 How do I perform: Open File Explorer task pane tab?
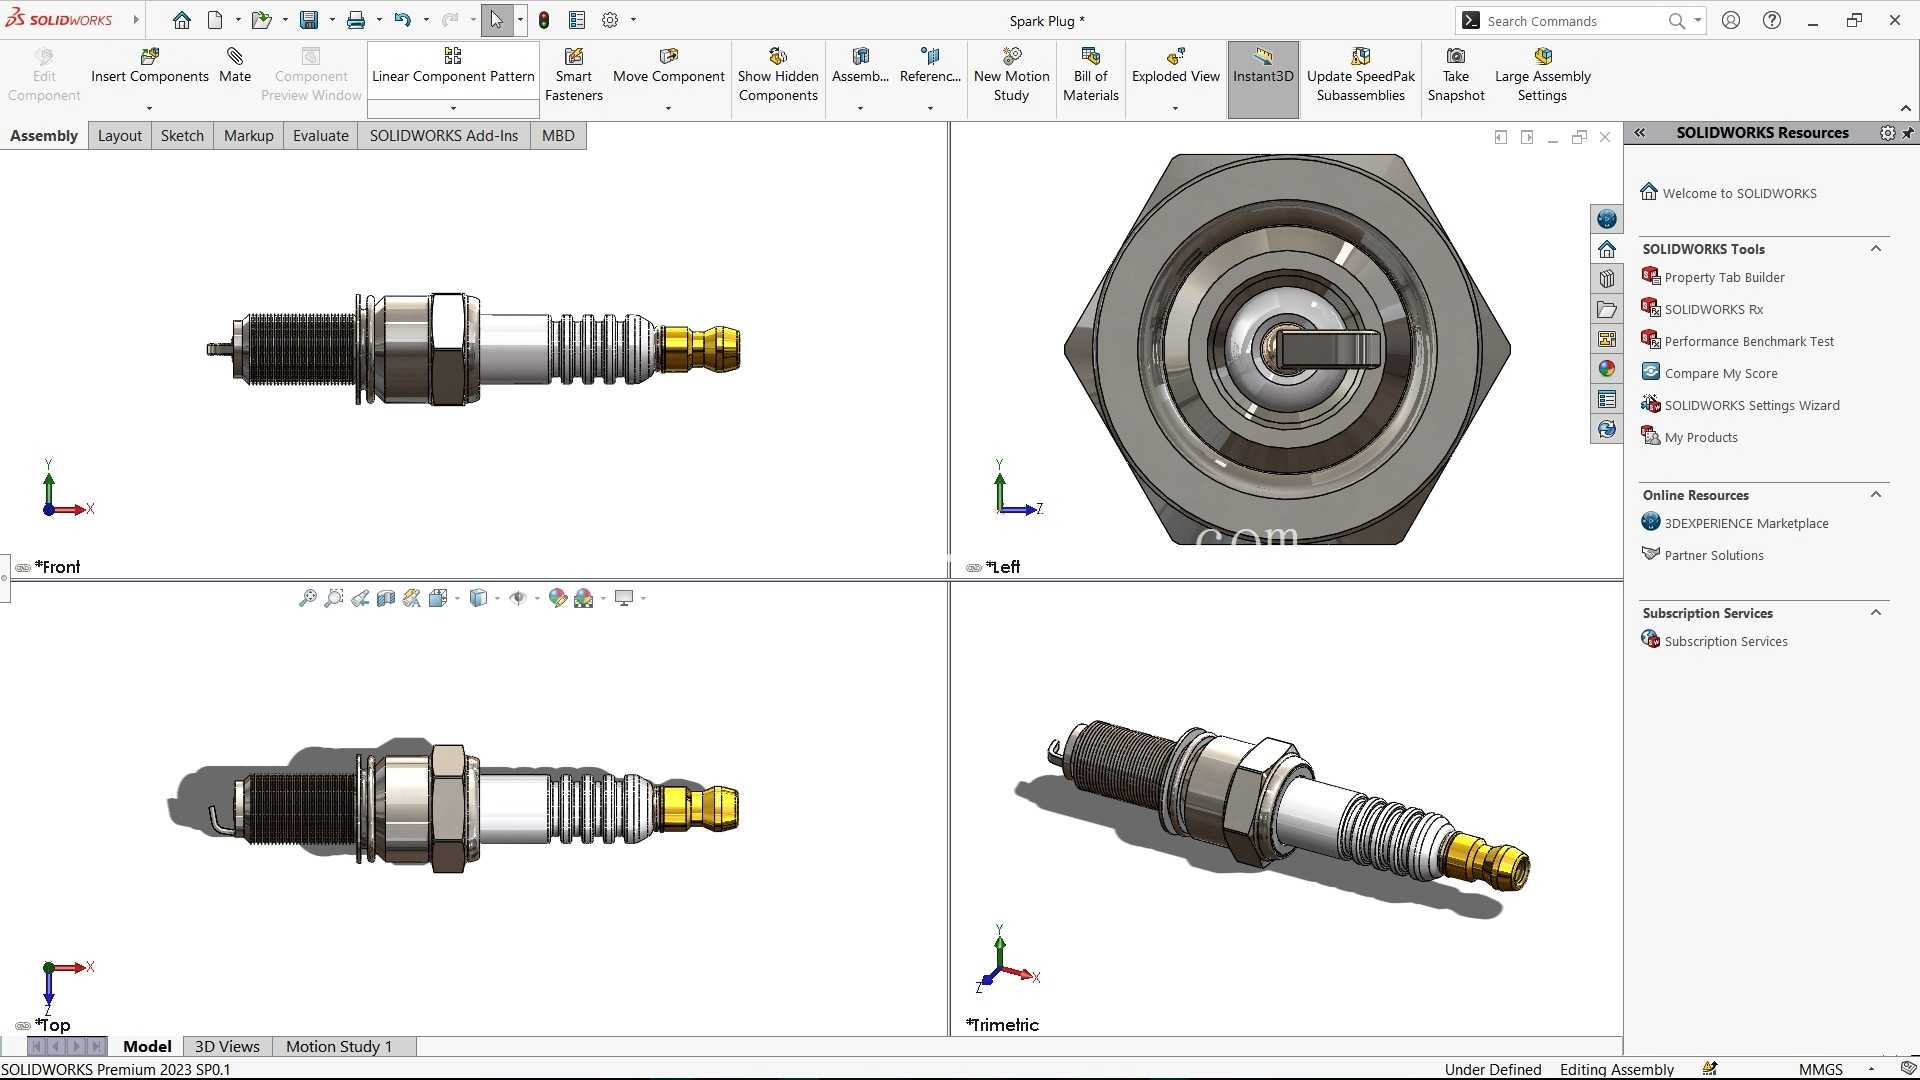(1607, 309)
